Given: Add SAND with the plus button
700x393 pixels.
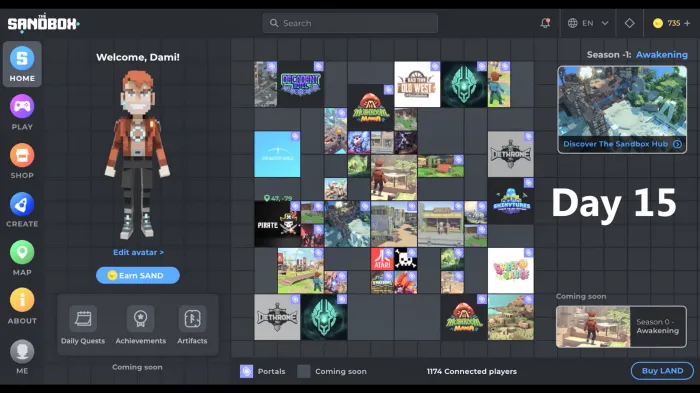Looking at the screenshot, I should tap(687, 23).
